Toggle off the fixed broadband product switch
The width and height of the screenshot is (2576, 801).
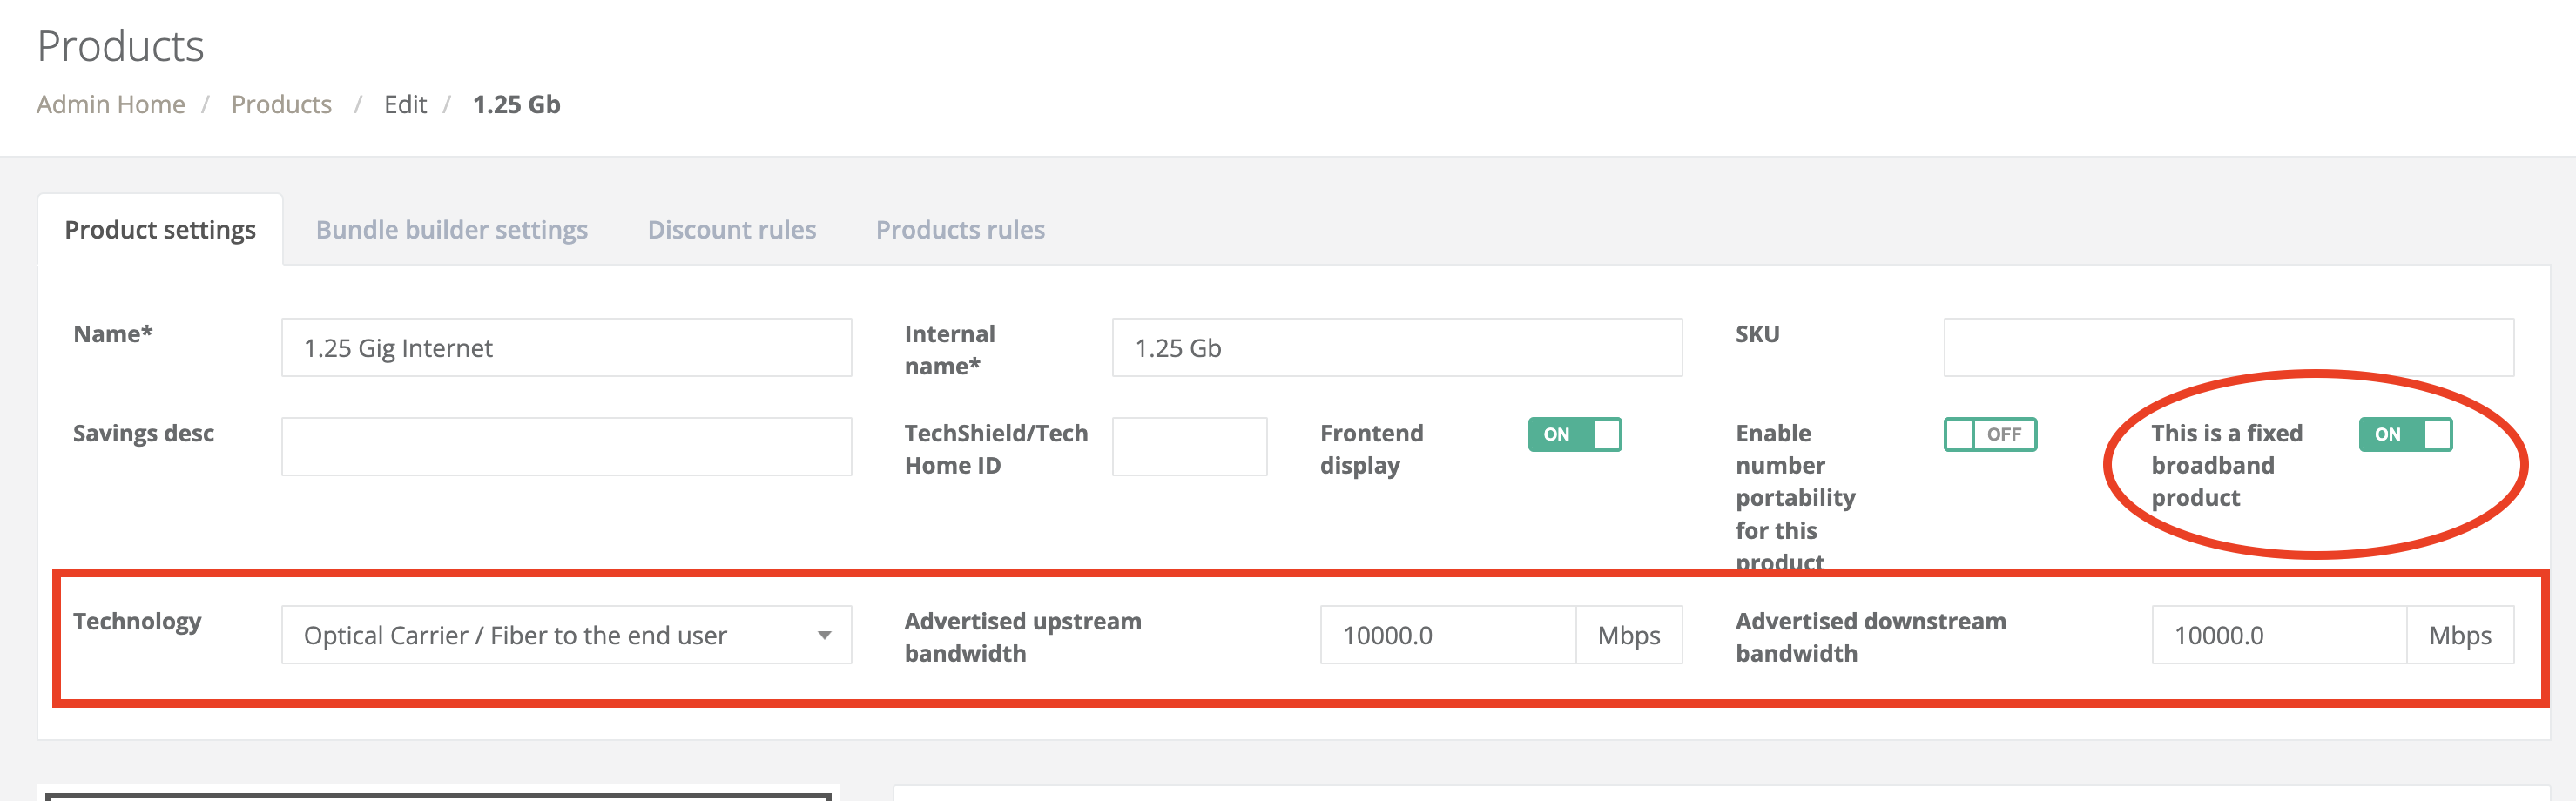pyautogui.click(x=2404, y=435)
